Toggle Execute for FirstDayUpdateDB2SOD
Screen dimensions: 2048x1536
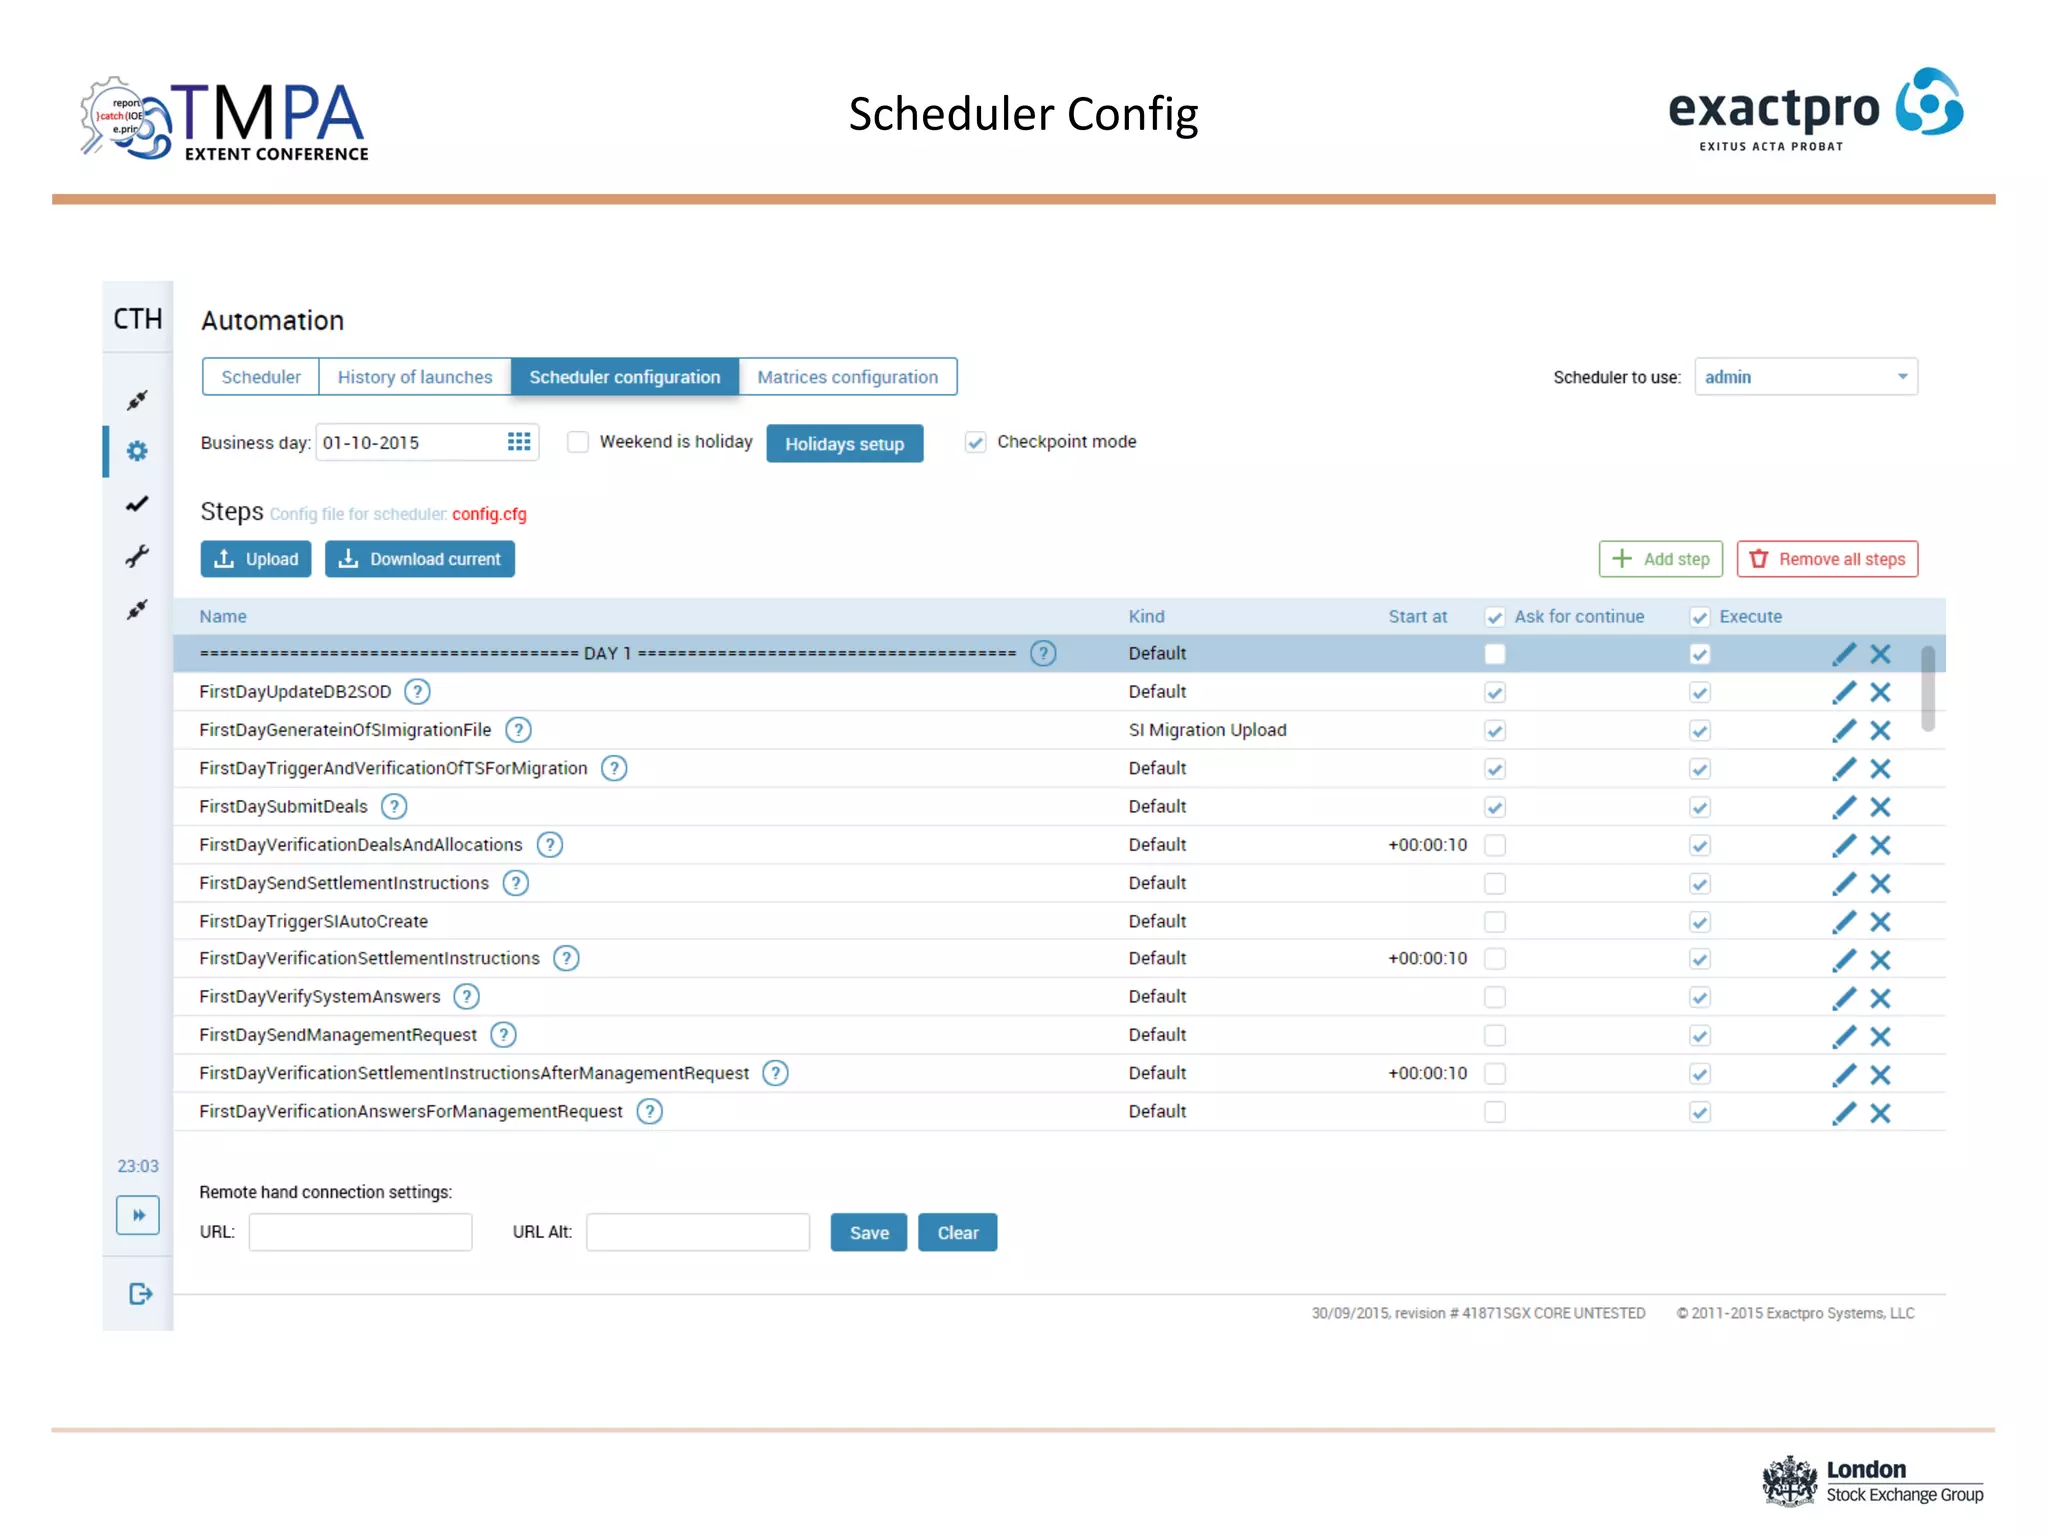1700,692
